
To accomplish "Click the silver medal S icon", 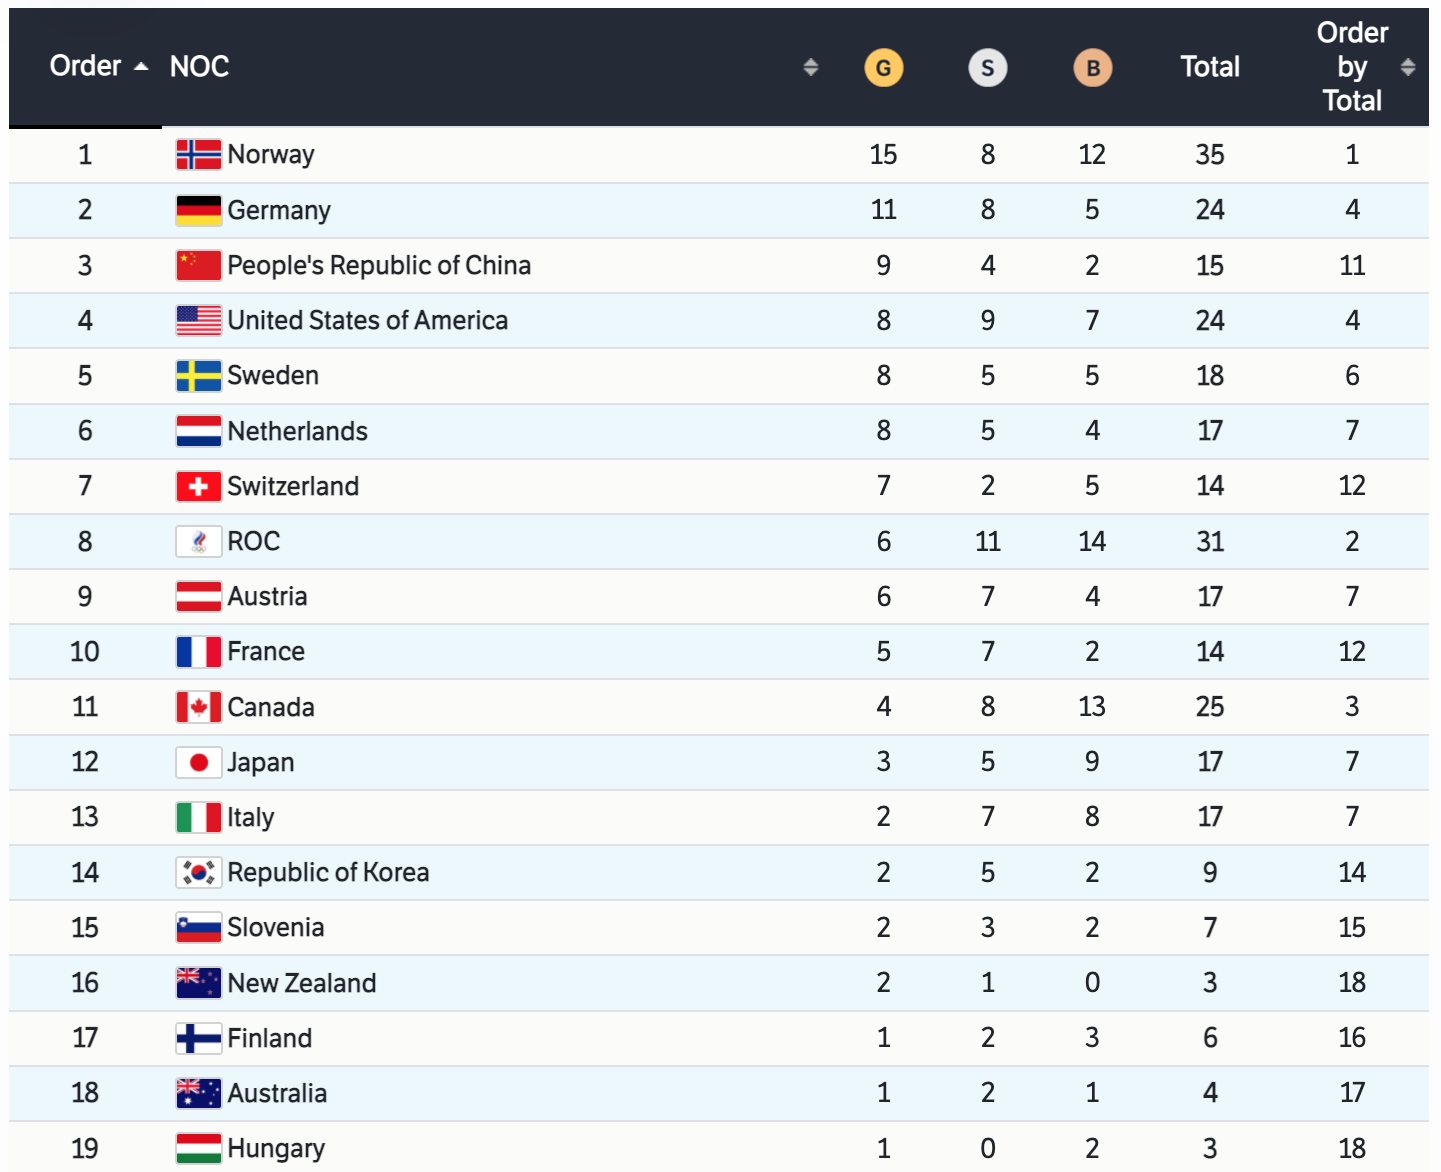I will pyautogui.click(x=987, y=68).
